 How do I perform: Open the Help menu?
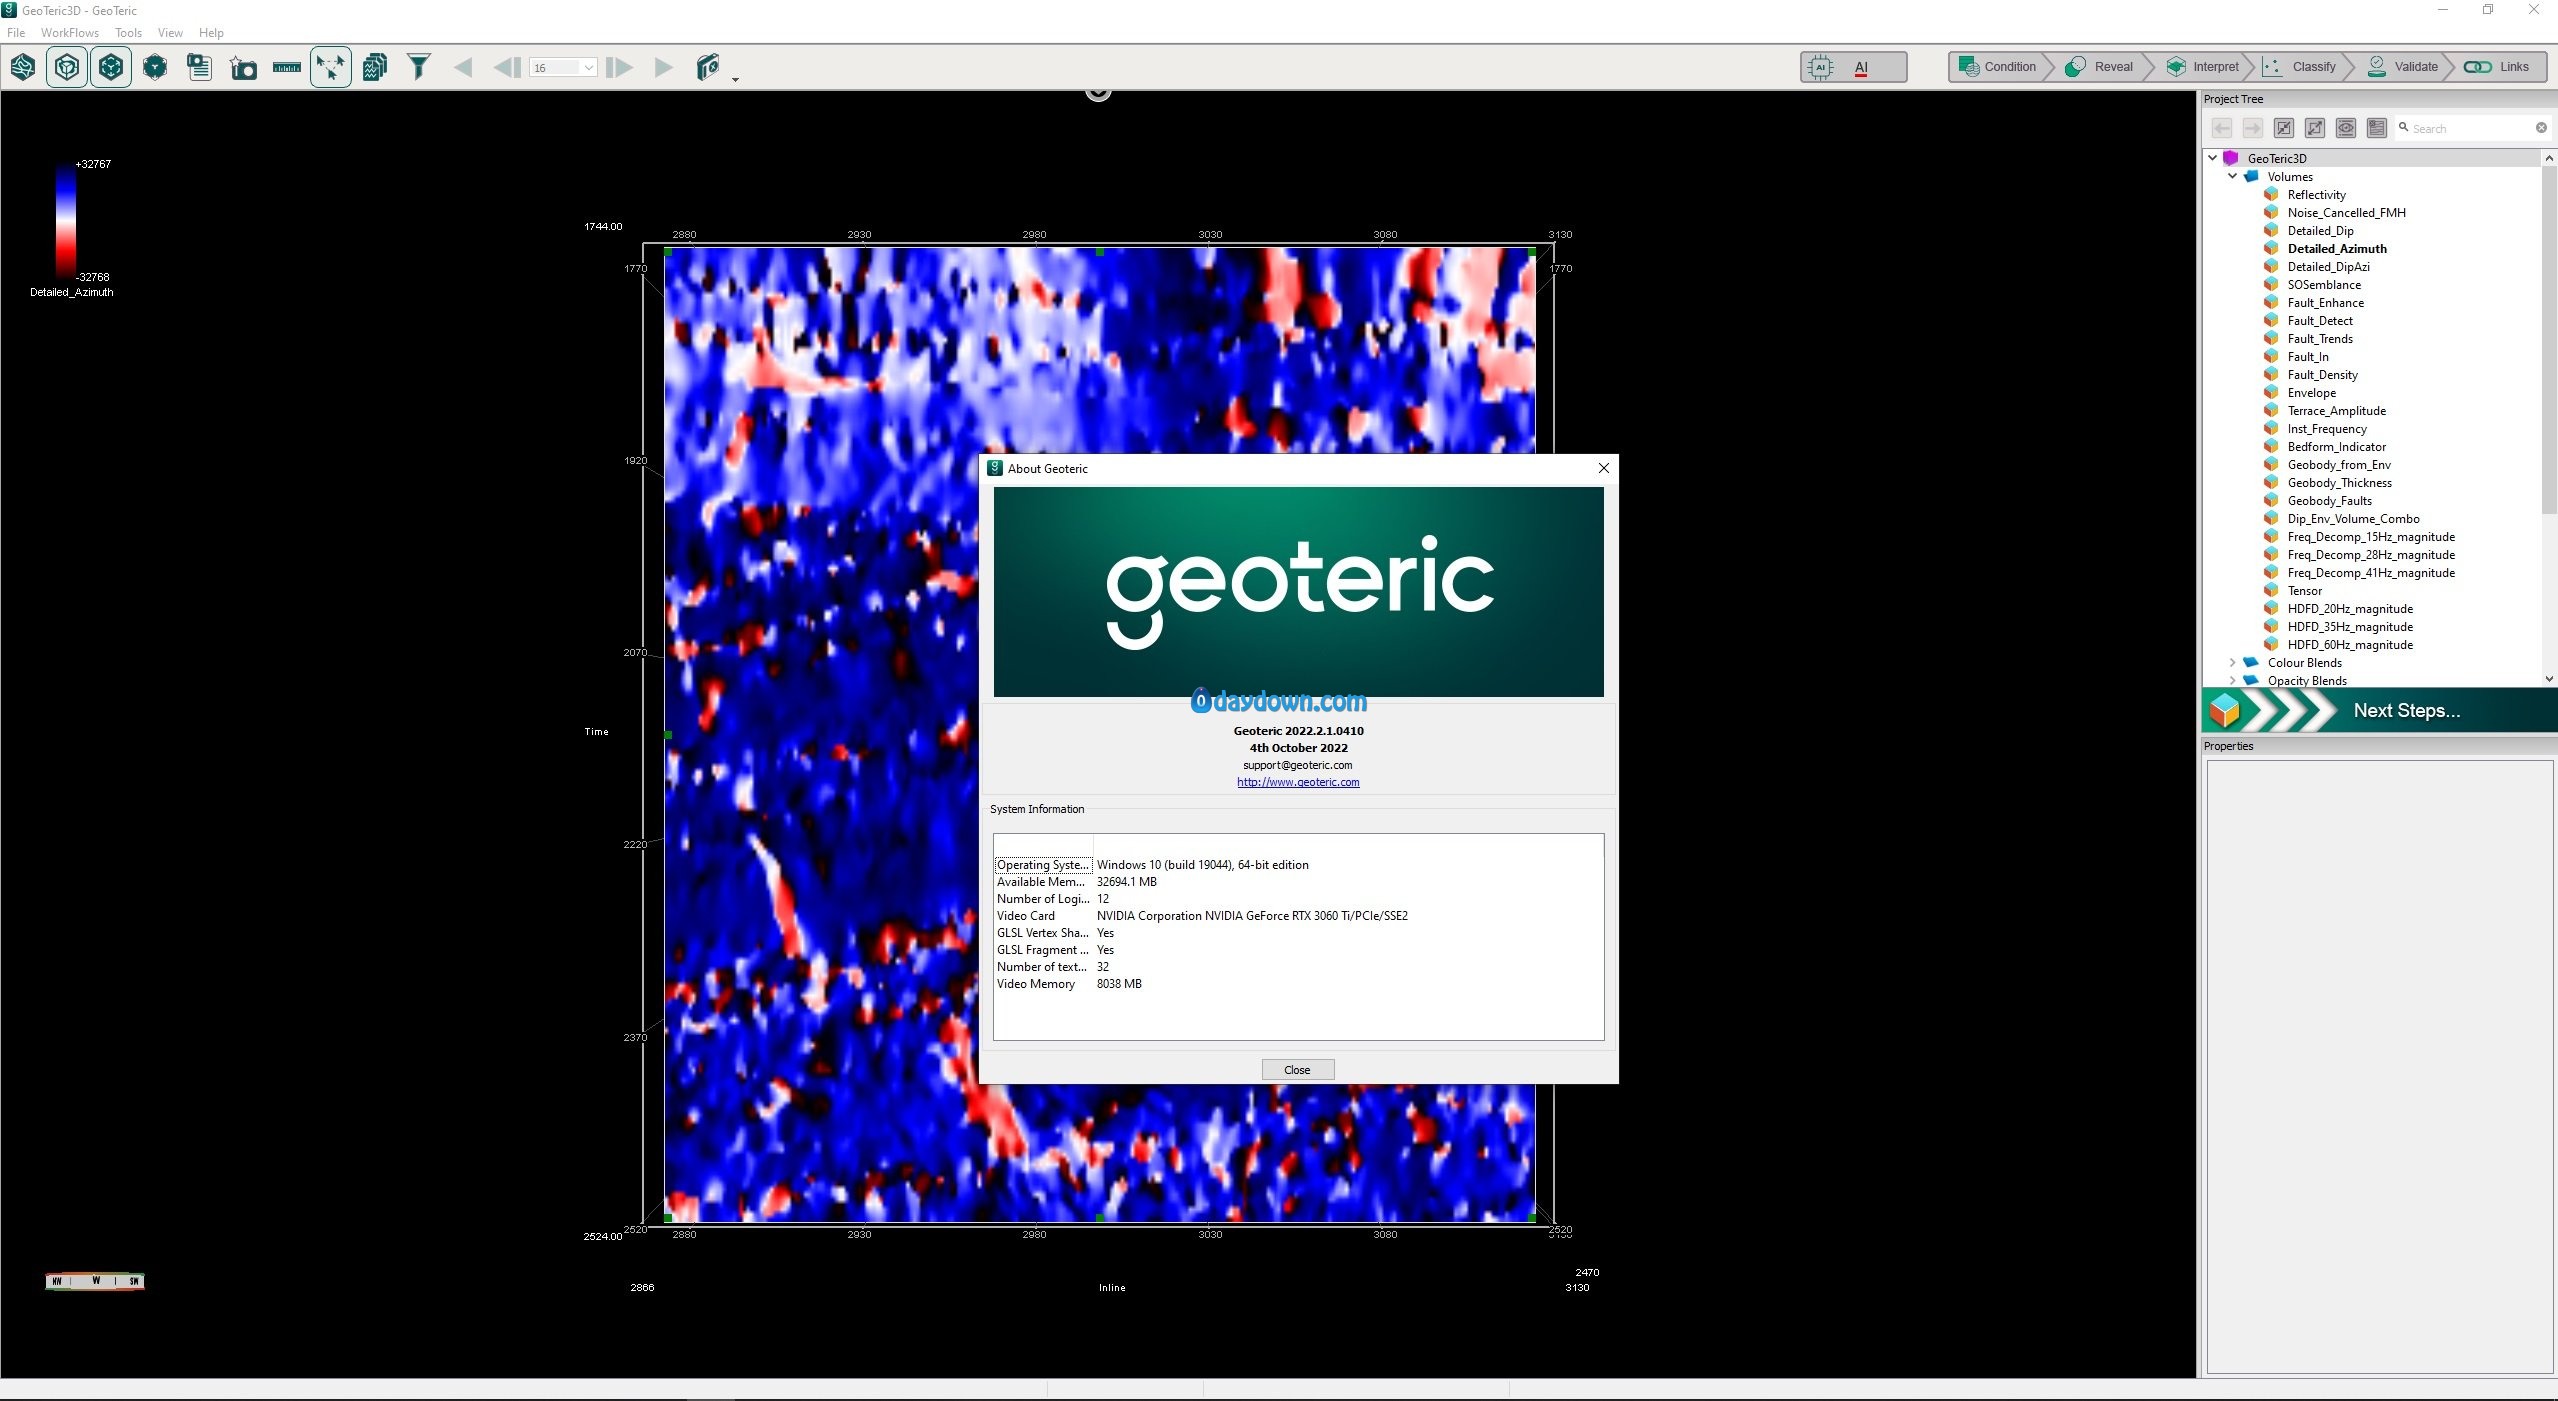(211, 32)
